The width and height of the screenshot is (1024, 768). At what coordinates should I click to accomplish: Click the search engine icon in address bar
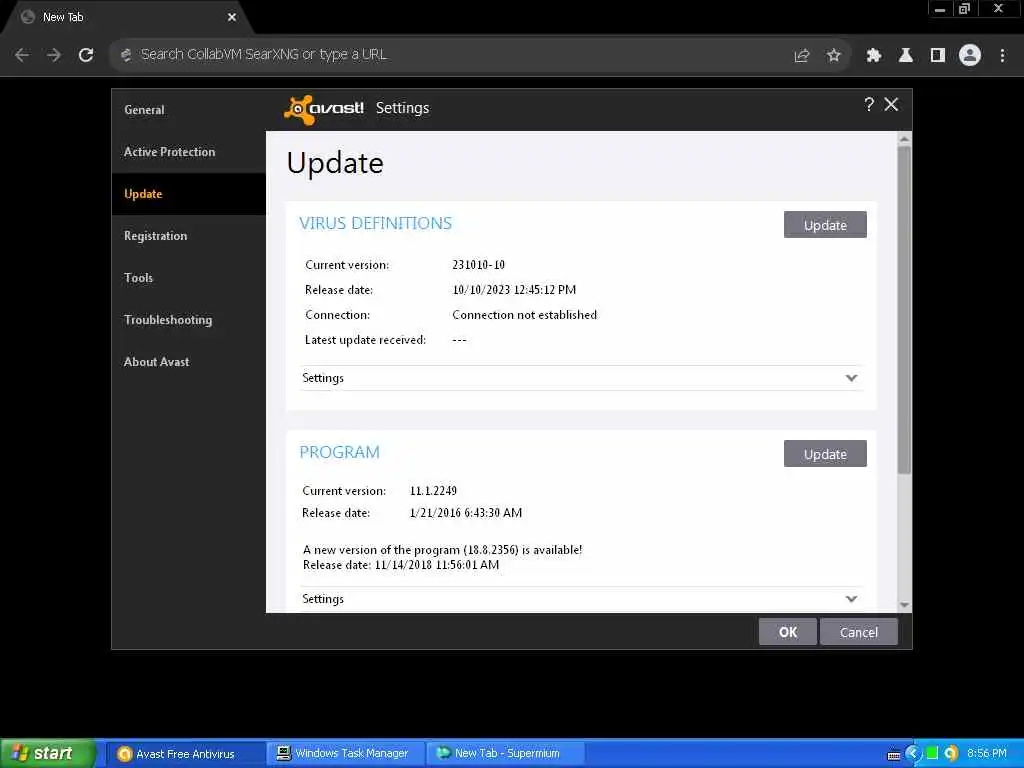click(x=126, y=55)
